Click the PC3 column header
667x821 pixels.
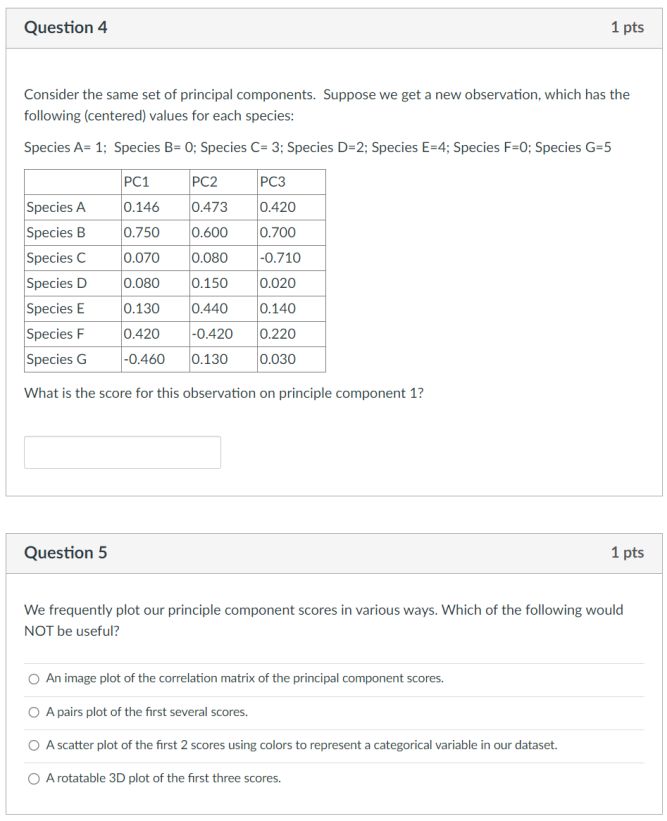pos(268,181)
